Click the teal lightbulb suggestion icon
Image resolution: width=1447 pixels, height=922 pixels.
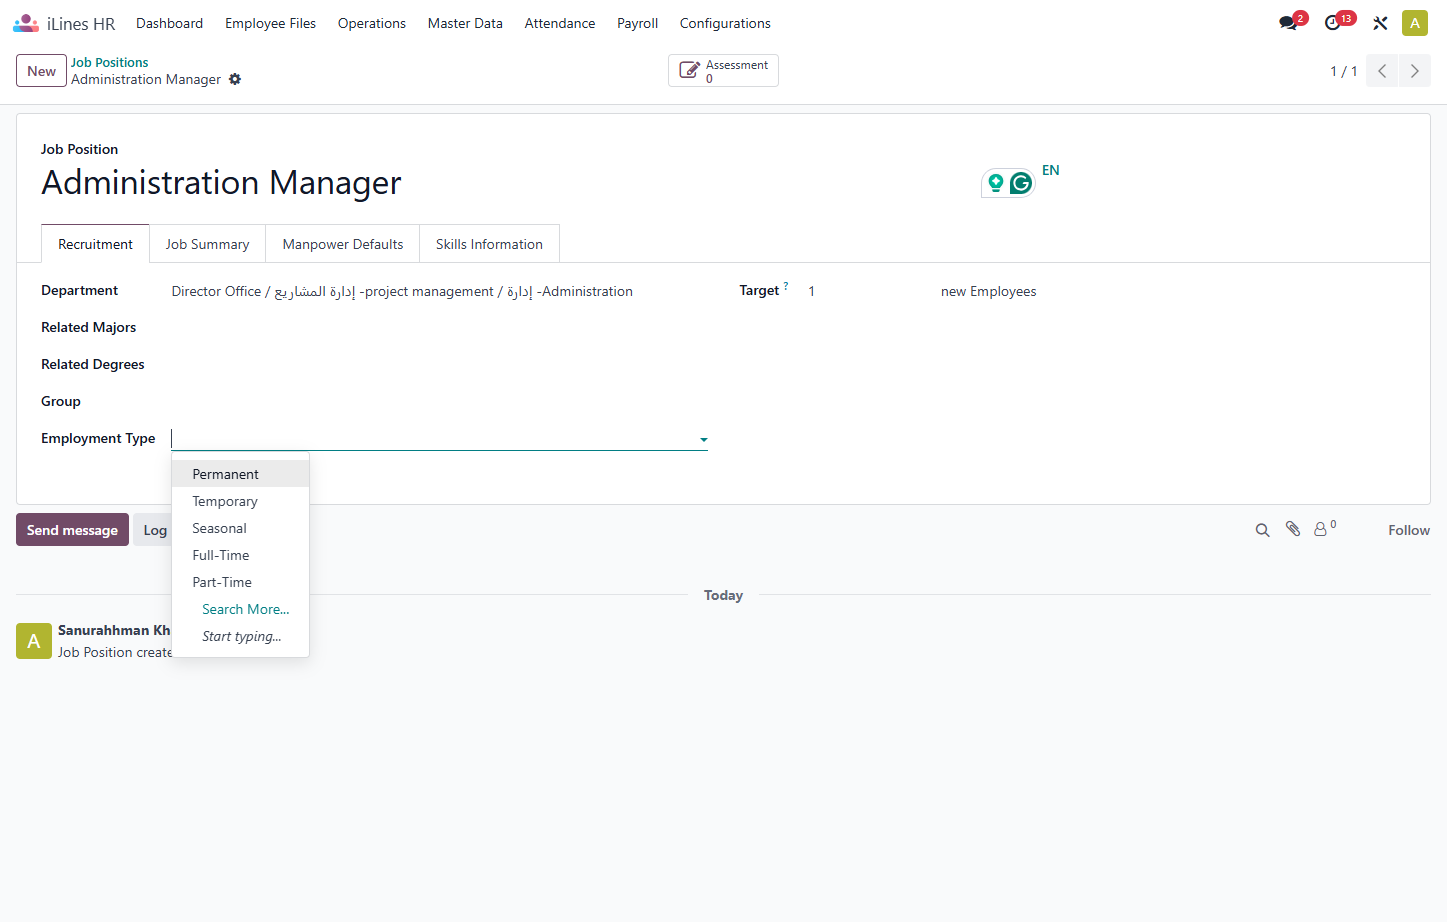[x=995, y=183]
